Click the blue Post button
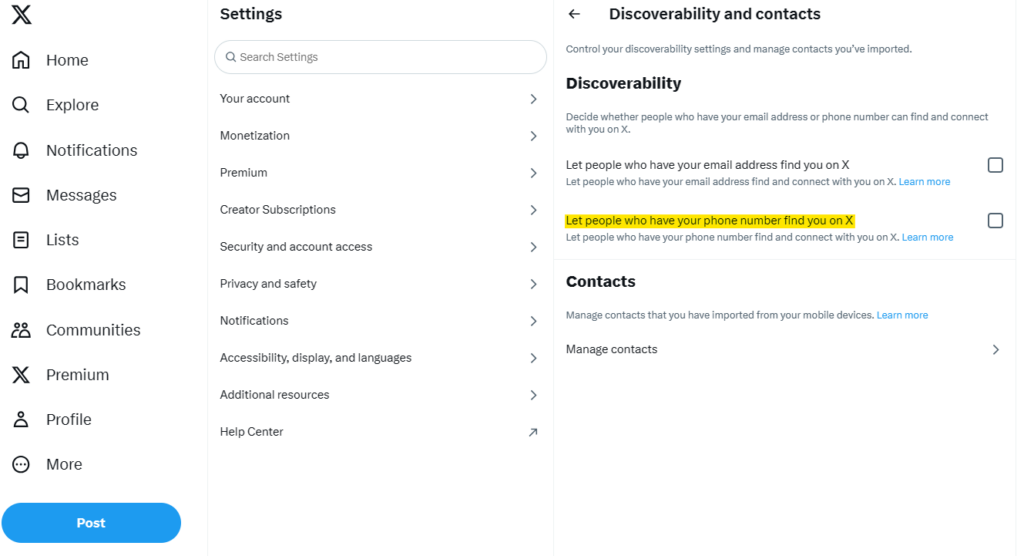The image size is (1024, 556). [91, 523]
